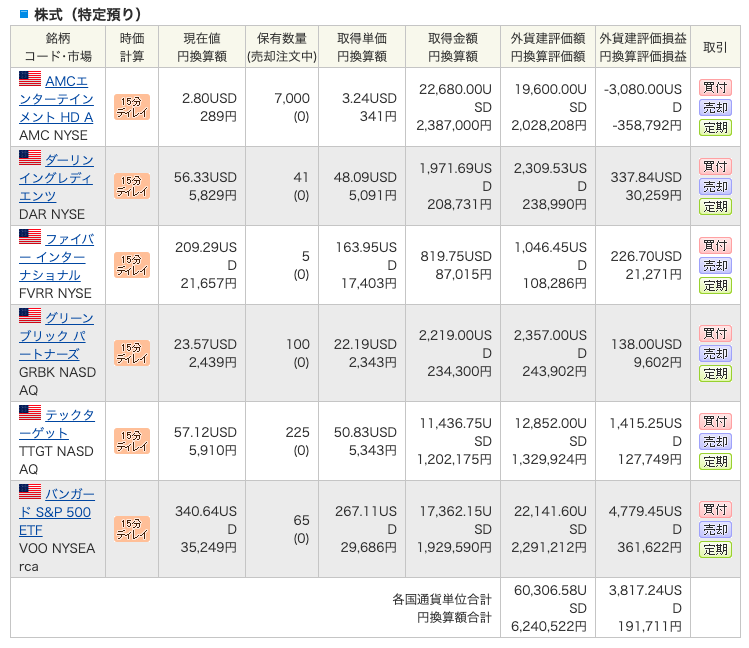Click blue square beside 株式（特定預り）heading
Screen dimensions: 749x648
point(23,14)
